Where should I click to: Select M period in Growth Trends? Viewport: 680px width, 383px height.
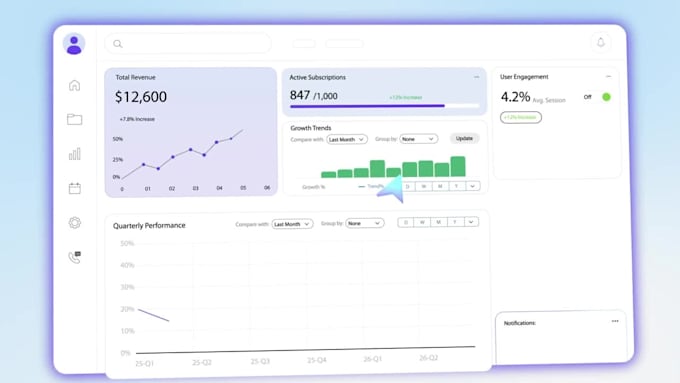440,186
